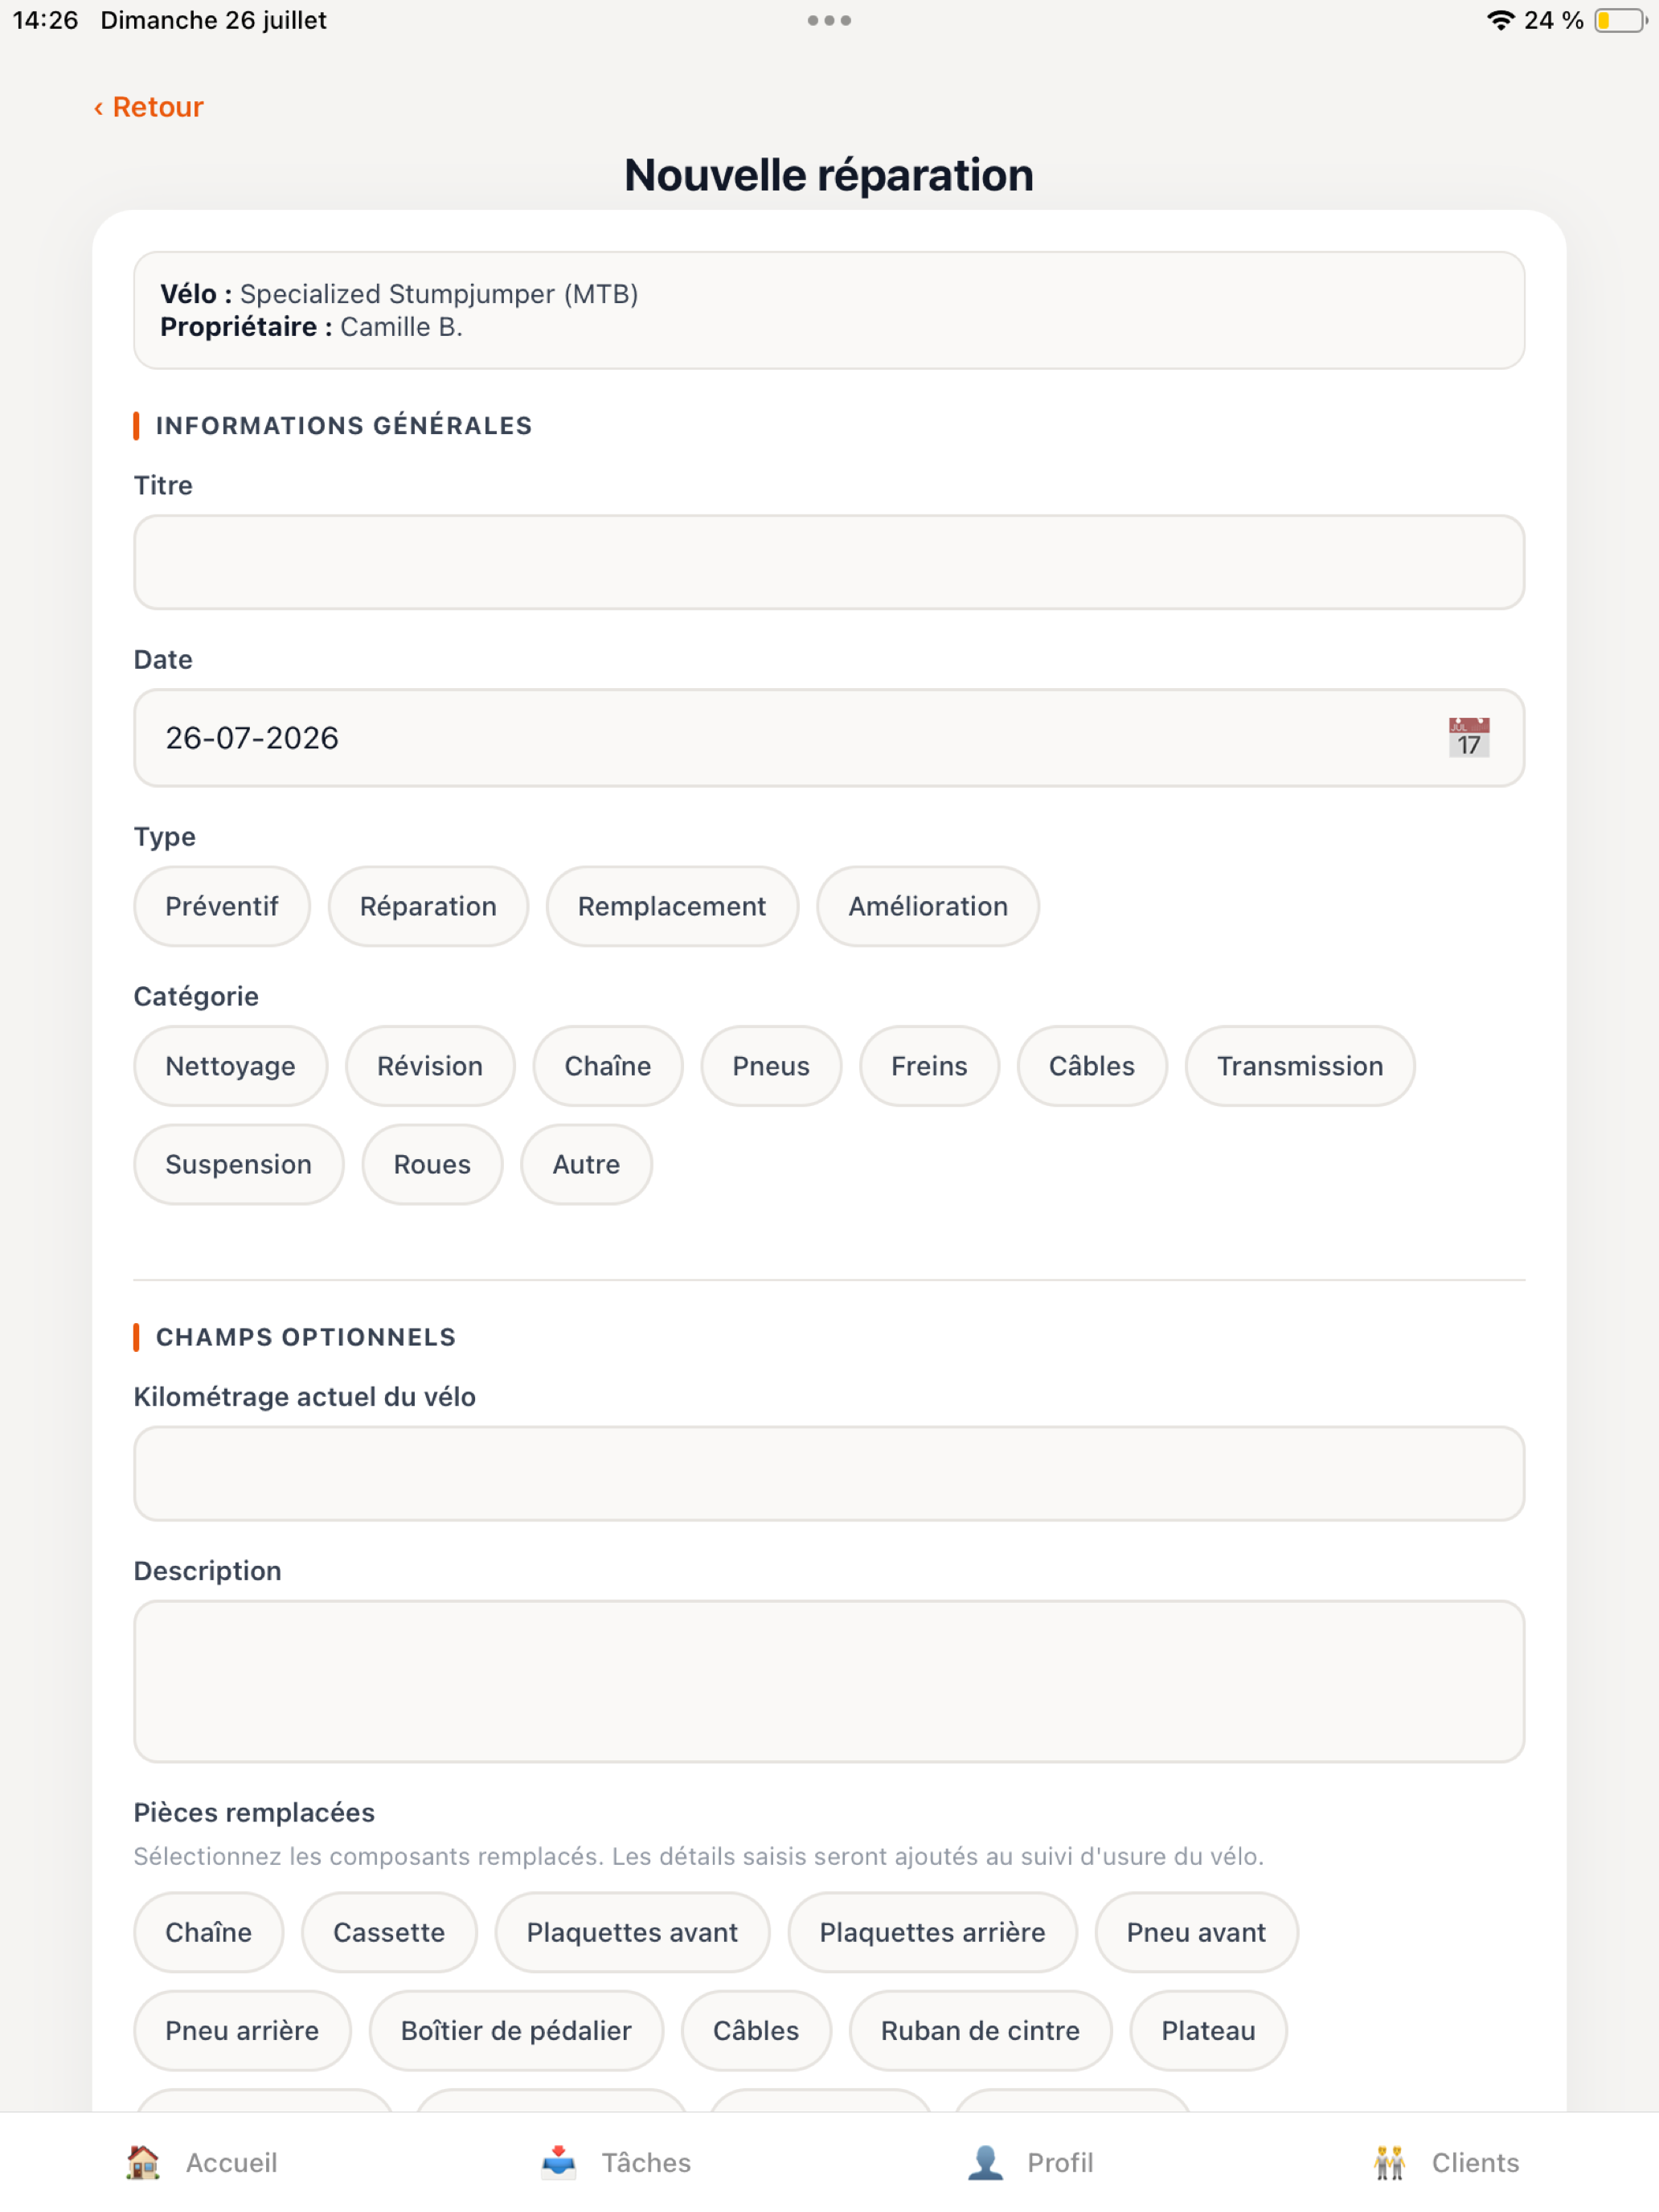Viewport: 1659px width, 2212px height.
Task: Mark Boîtier de pédalier as replaced
Action: pos(516,2030)
